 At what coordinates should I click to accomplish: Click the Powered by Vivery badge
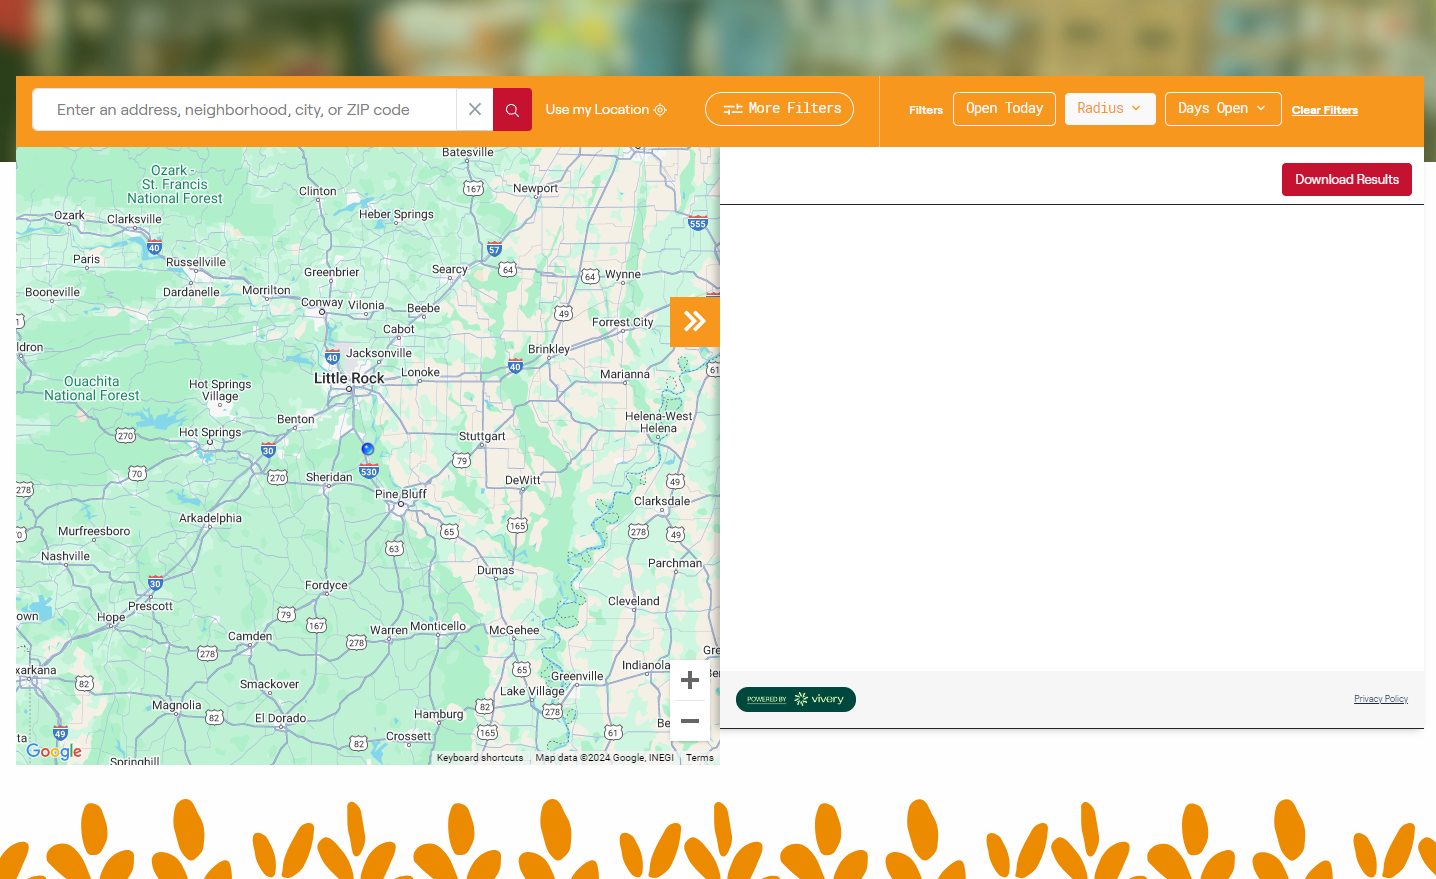click(x=795, y=699)
